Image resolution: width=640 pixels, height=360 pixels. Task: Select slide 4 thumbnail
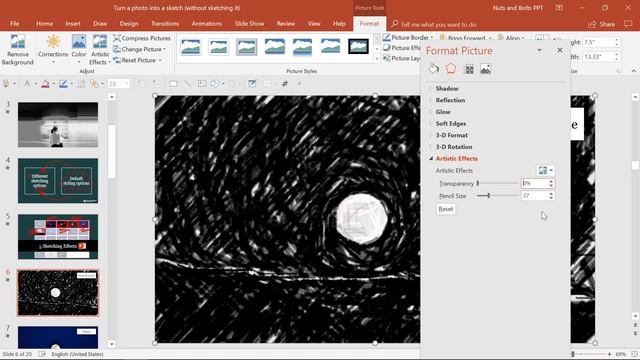coord(58,180)
